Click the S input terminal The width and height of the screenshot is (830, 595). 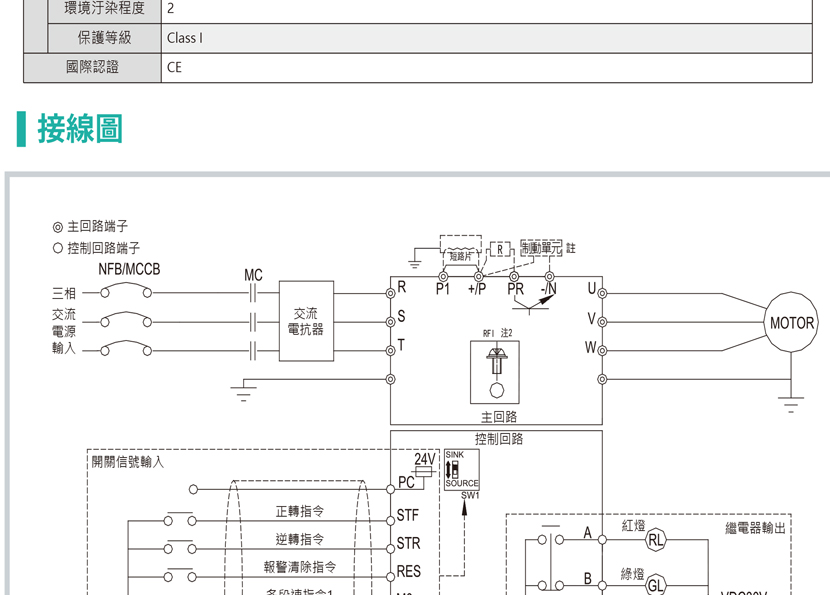pos(391,322)
